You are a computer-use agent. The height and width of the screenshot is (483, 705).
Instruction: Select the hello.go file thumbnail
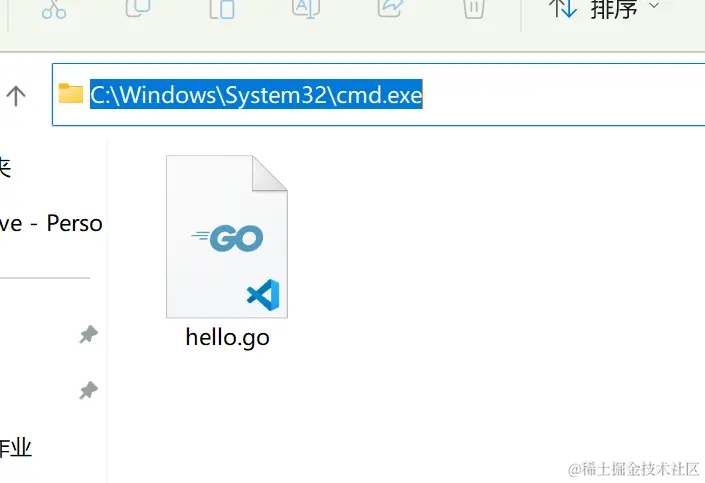pyautogui.click(x=227, y=237)
